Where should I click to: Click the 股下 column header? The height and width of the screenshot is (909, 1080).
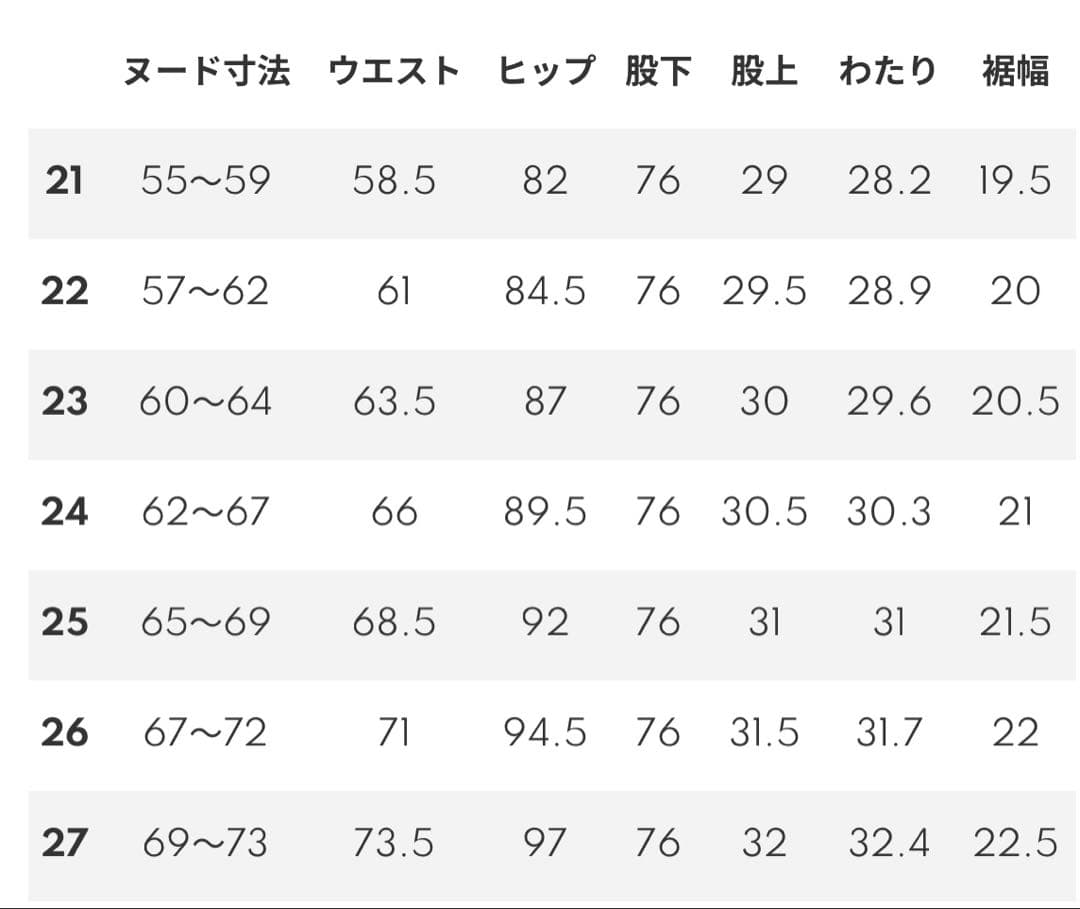[658, 72]
